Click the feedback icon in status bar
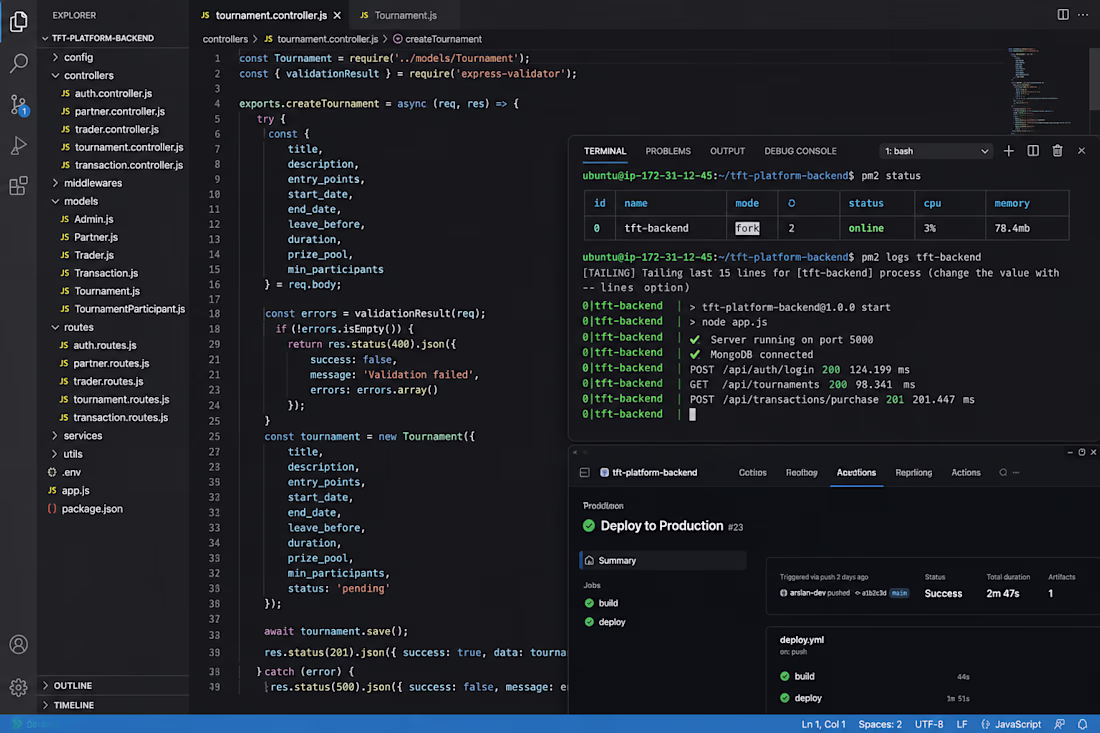This screenshot has height=733, width=1100. click(1059, 724)
